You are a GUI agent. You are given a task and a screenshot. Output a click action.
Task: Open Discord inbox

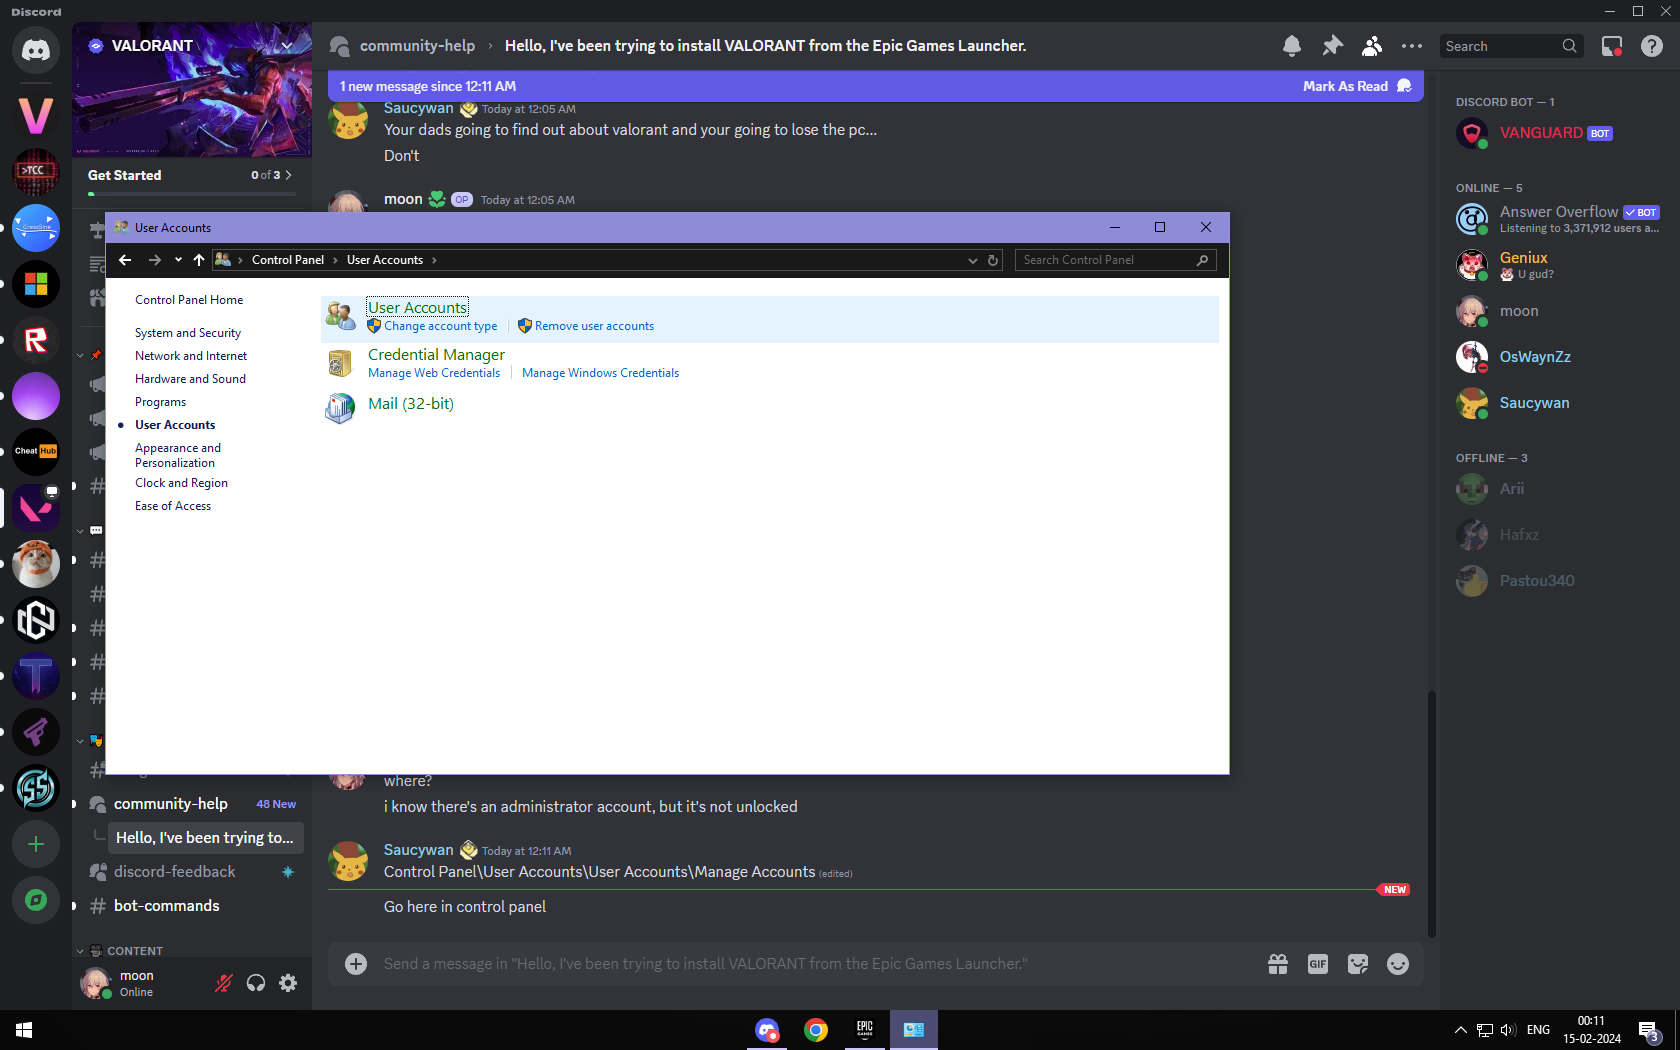pos(1612,46)
